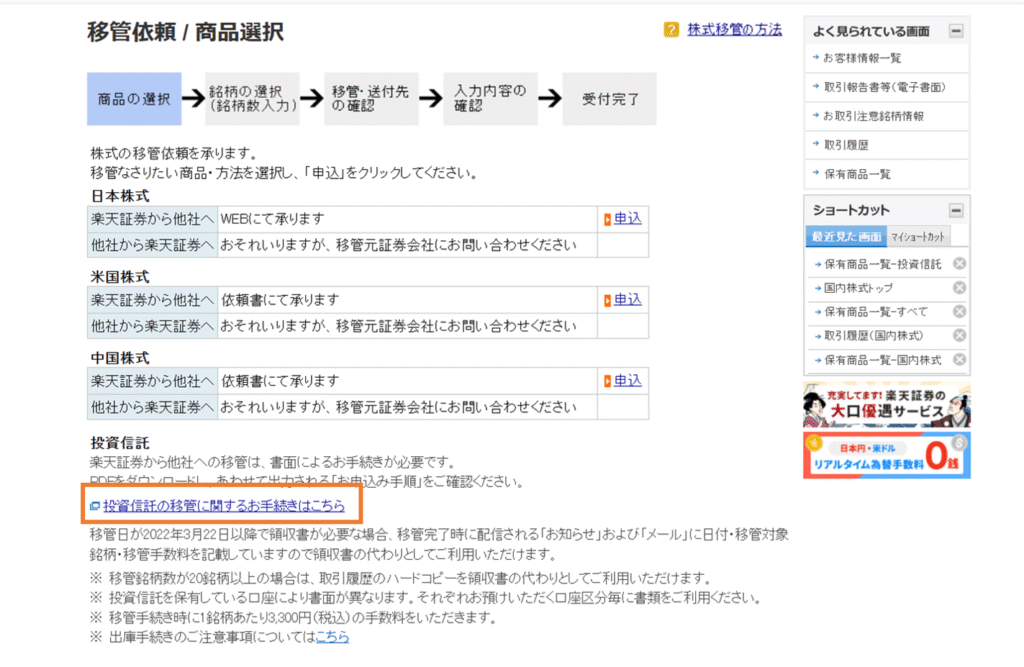Click 申込 for 米国株式 transfer
The width and height of the screenshot is (1024, 667).
[x=627, y=300]
